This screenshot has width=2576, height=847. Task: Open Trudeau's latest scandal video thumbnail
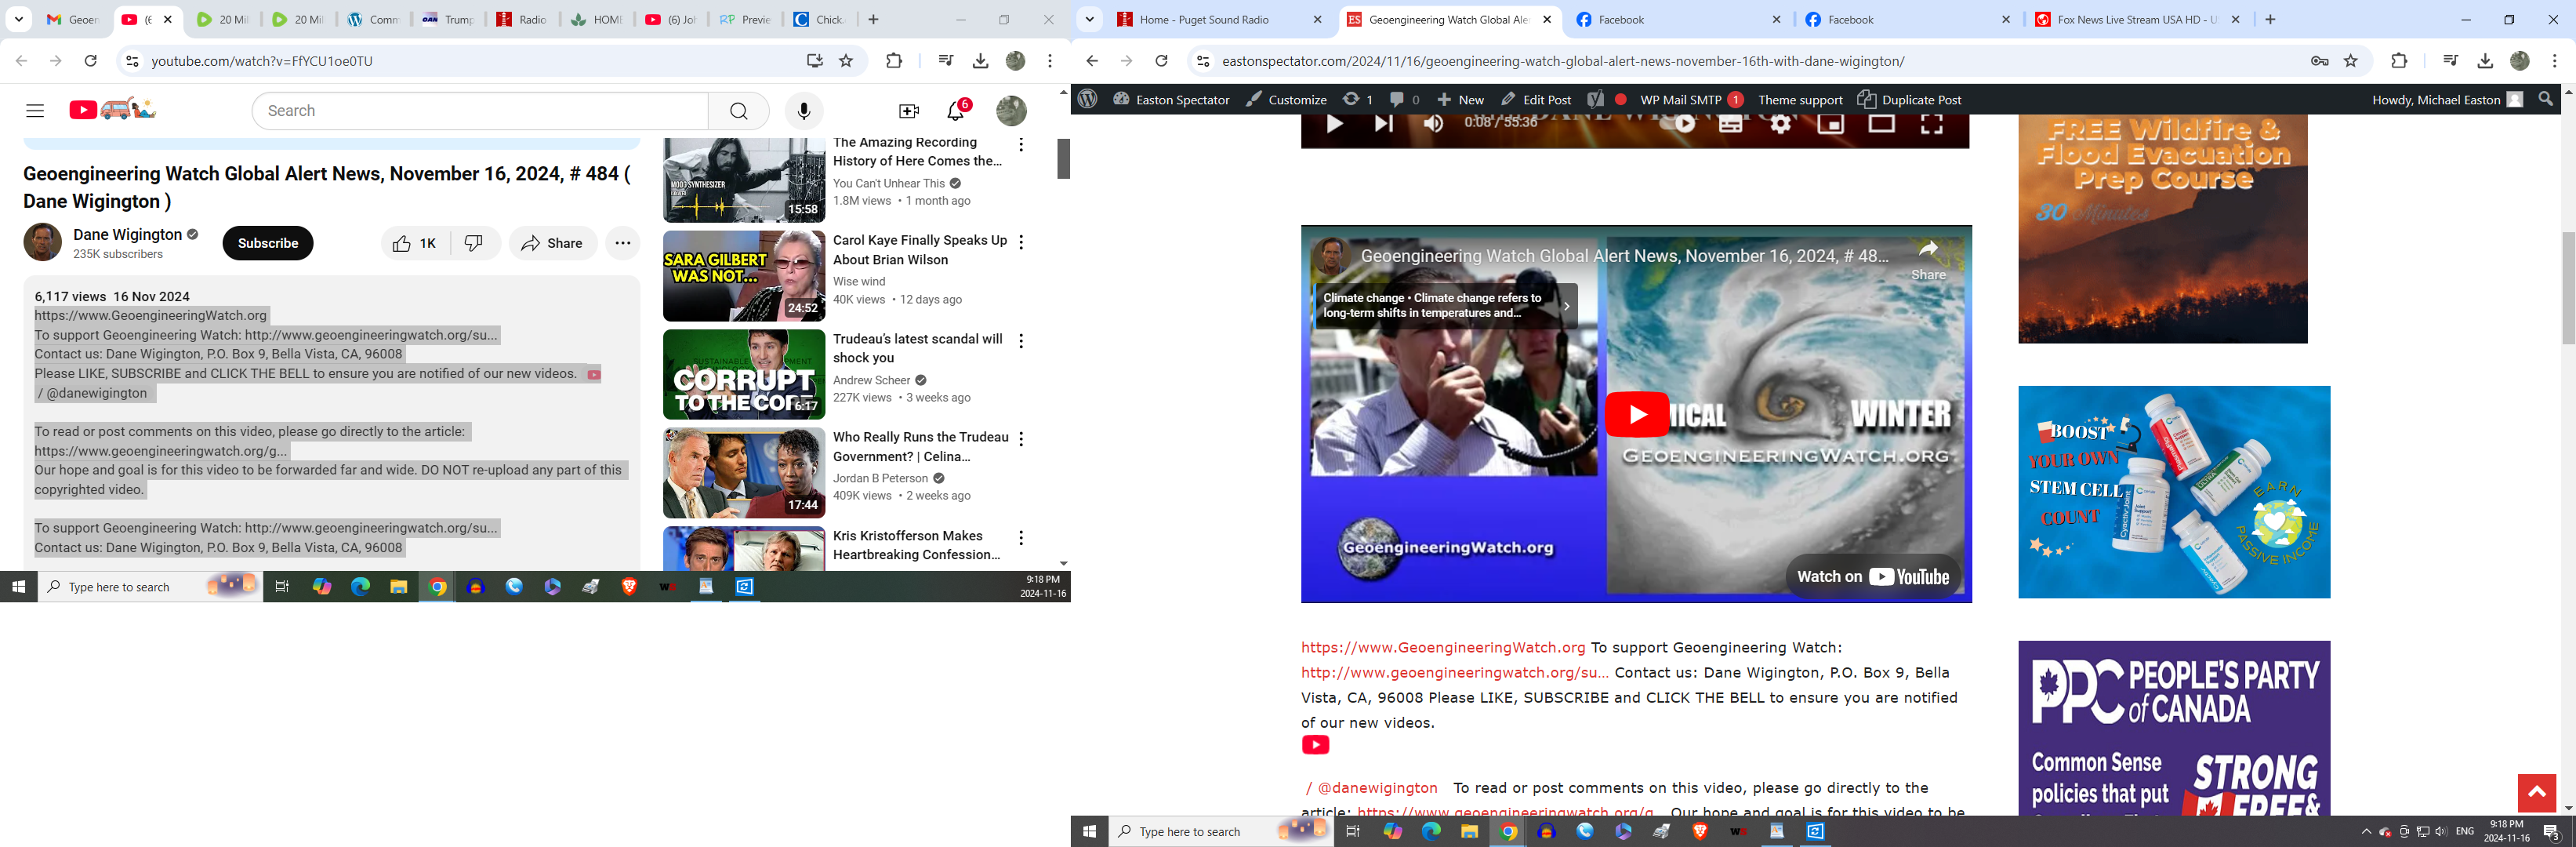pyautogui.click(x=743, y=375)
